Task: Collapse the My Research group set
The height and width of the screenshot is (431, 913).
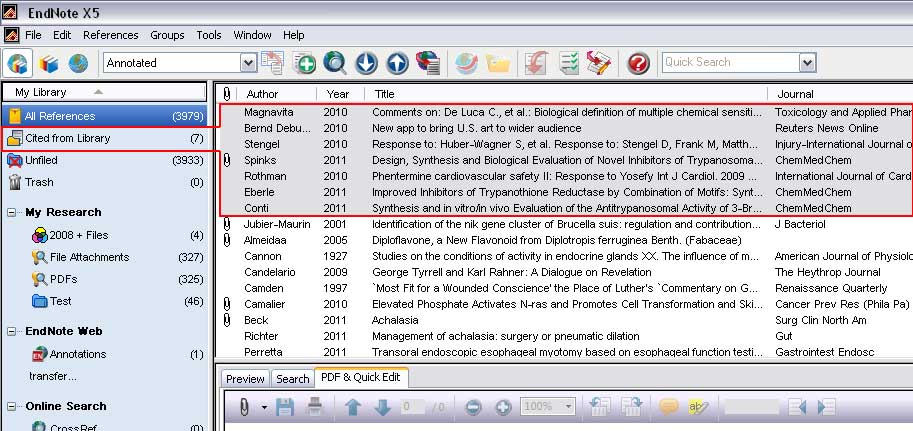Action: 11,213
